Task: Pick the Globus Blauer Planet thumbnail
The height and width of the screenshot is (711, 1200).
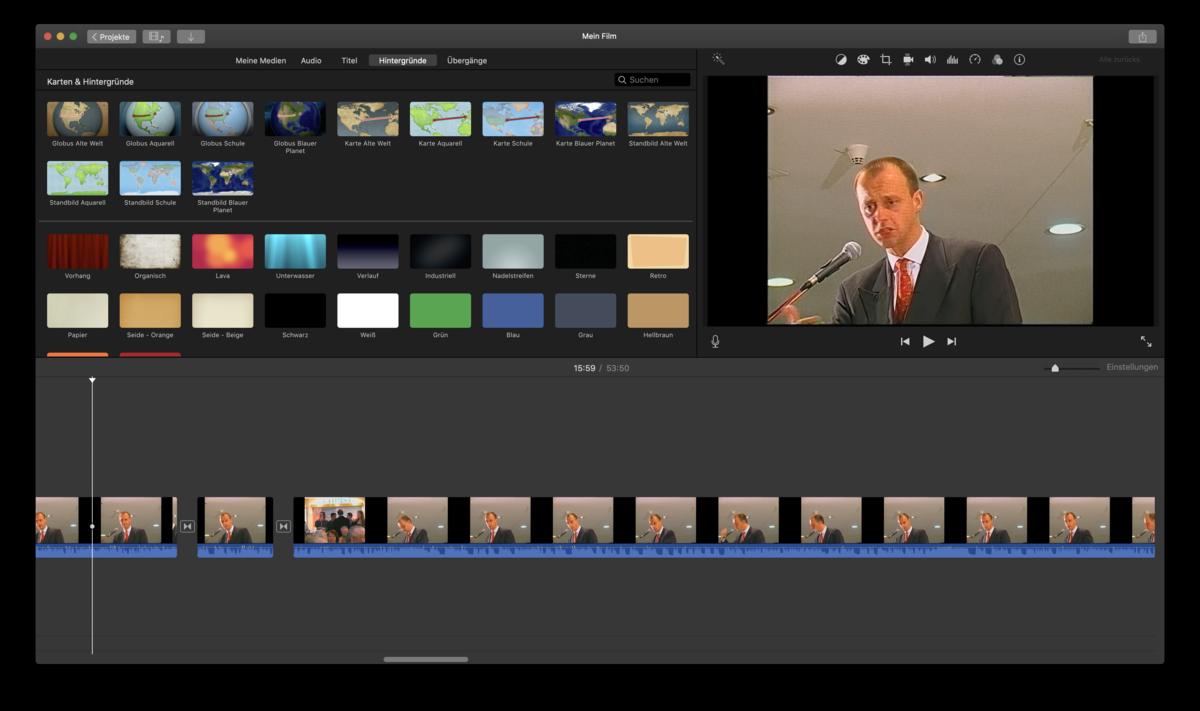Action: coord(295,119)
